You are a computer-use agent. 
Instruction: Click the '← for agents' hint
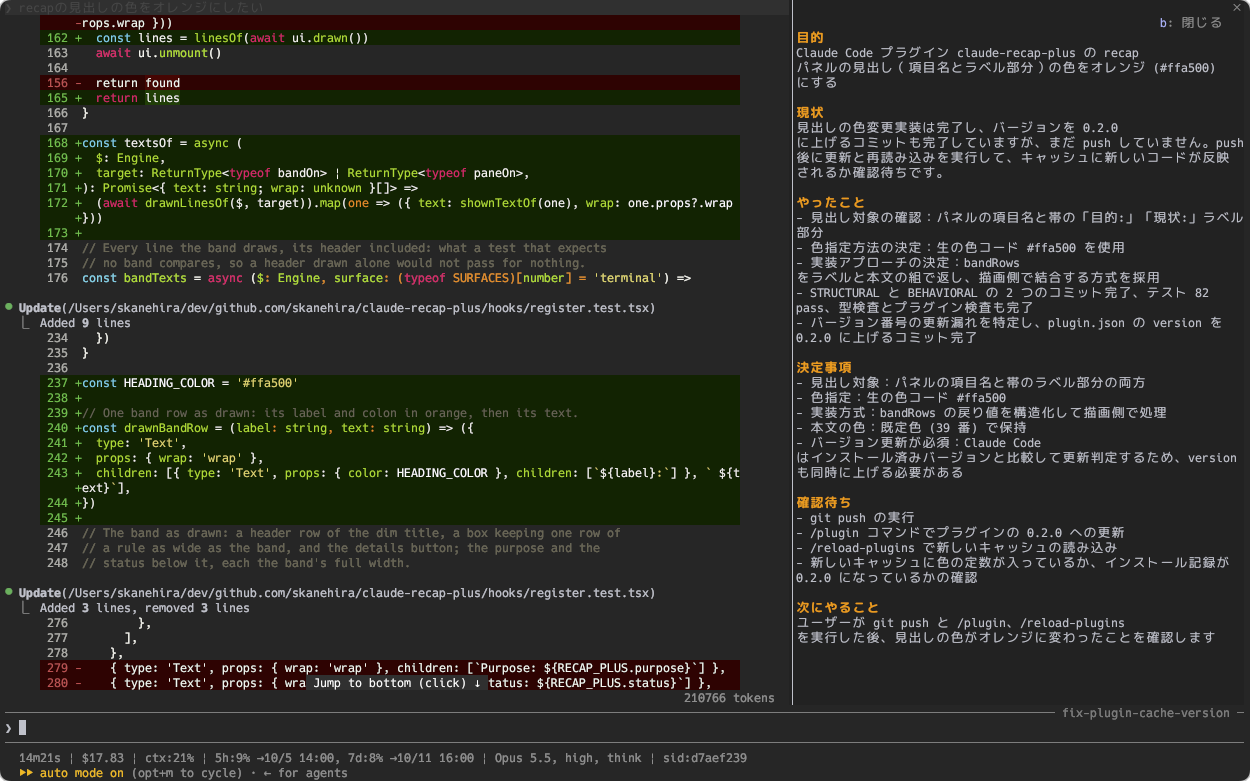click(306, 773)
